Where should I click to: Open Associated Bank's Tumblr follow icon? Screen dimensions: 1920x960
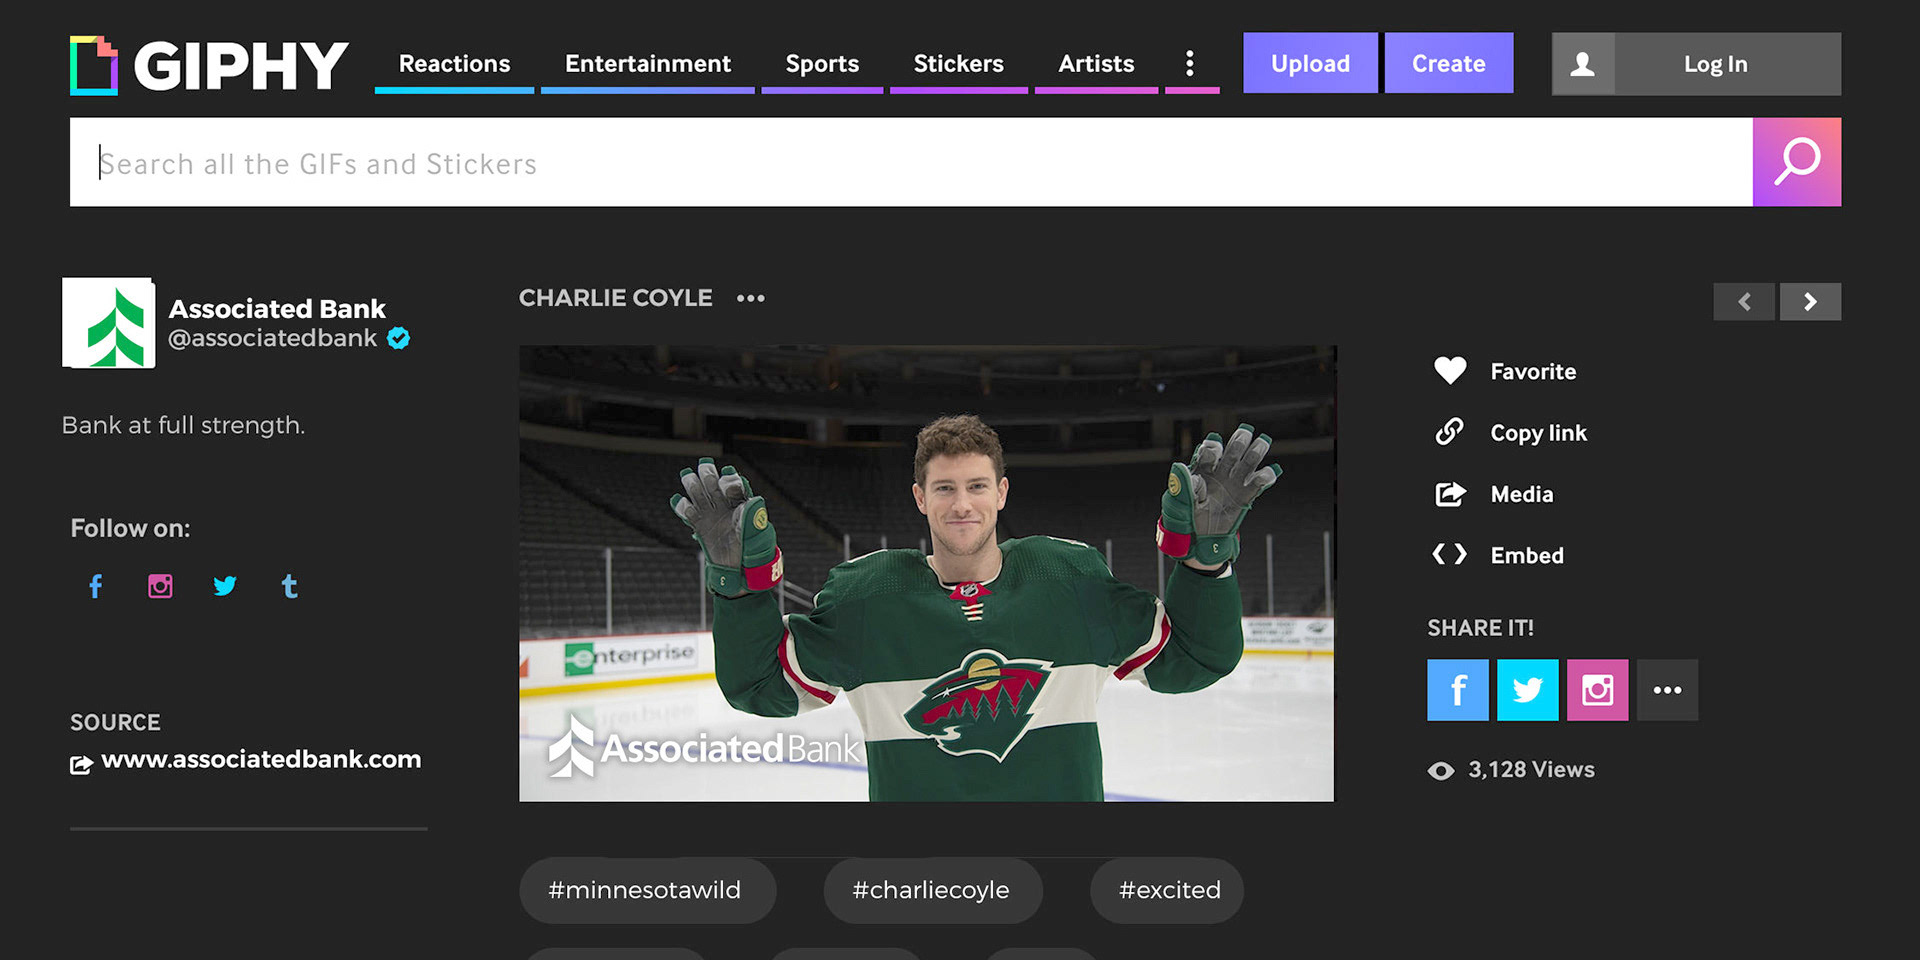pyautogui.click(x=290, y=586)
